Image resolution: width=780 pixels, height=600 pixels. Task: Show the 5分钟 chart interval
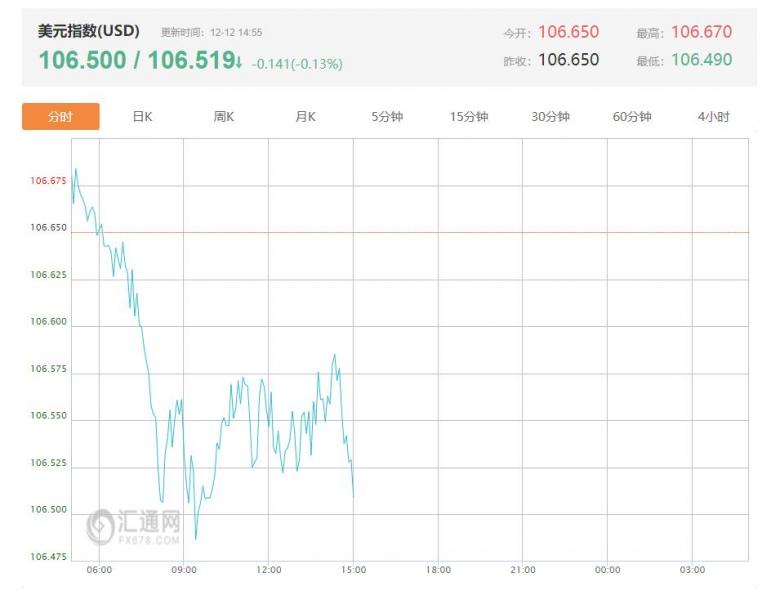387,117
